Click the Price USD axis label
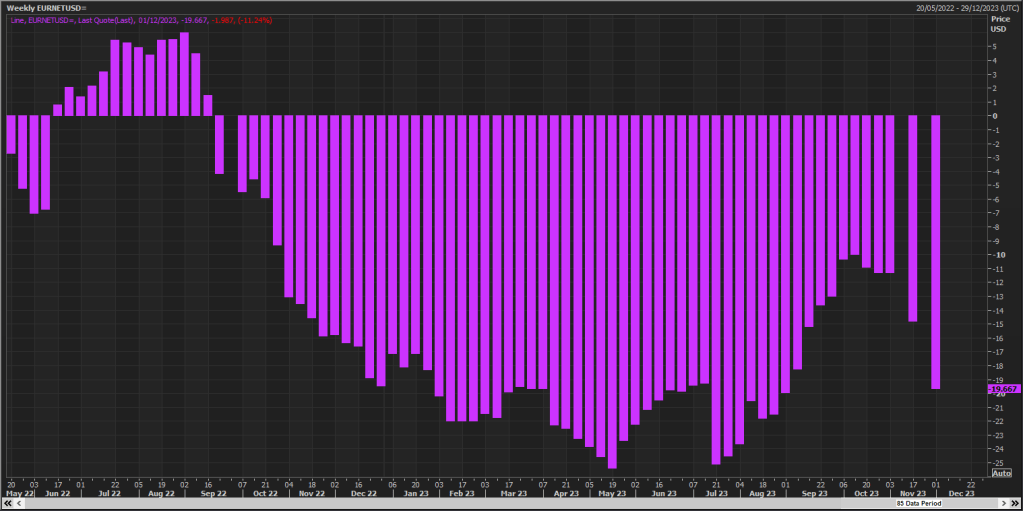 click(x=1000, y=23)
